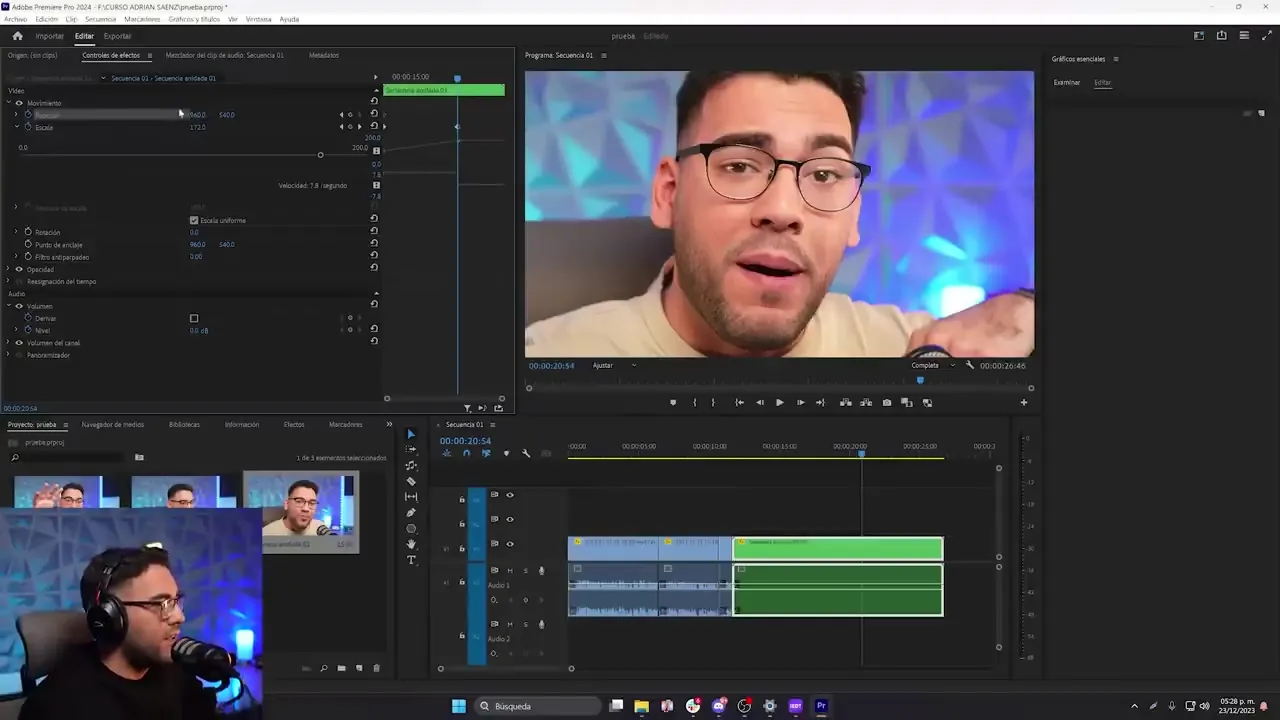Switch to the Importar workspace
Screen dimensions: 1280x720
(x=50, y=36)
